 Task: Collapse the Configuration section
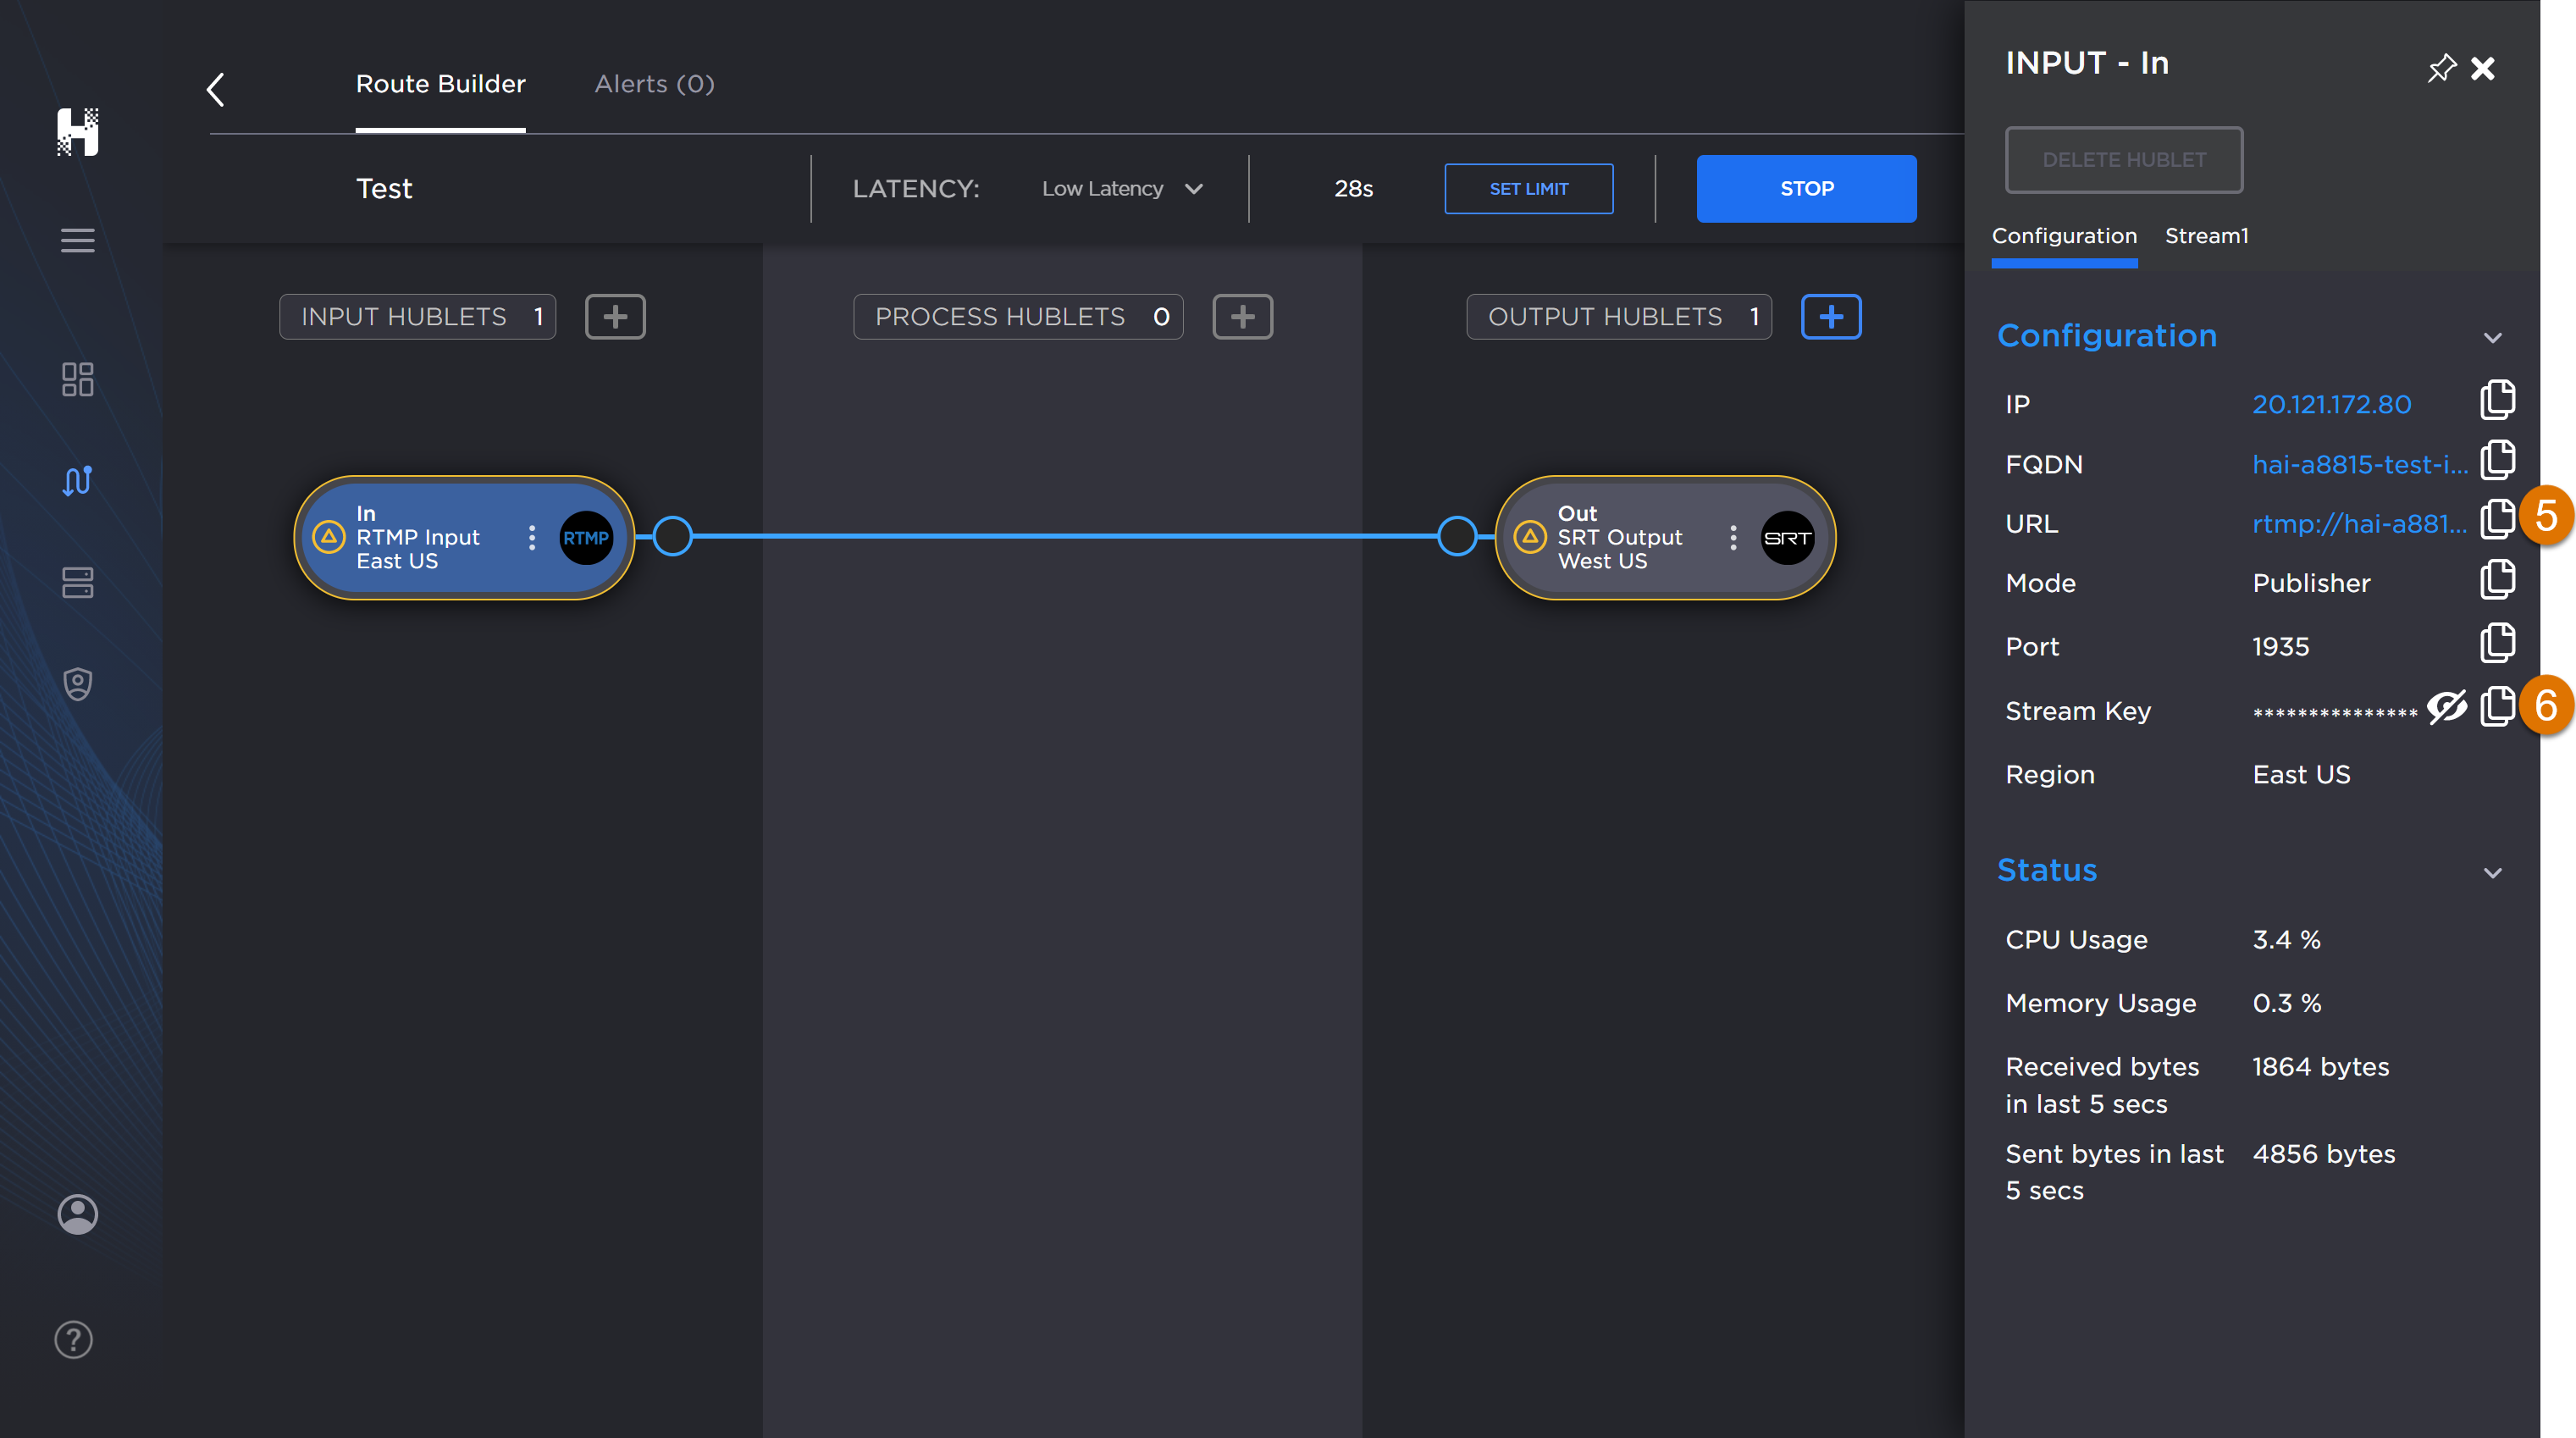click(x=2493, y=338)
